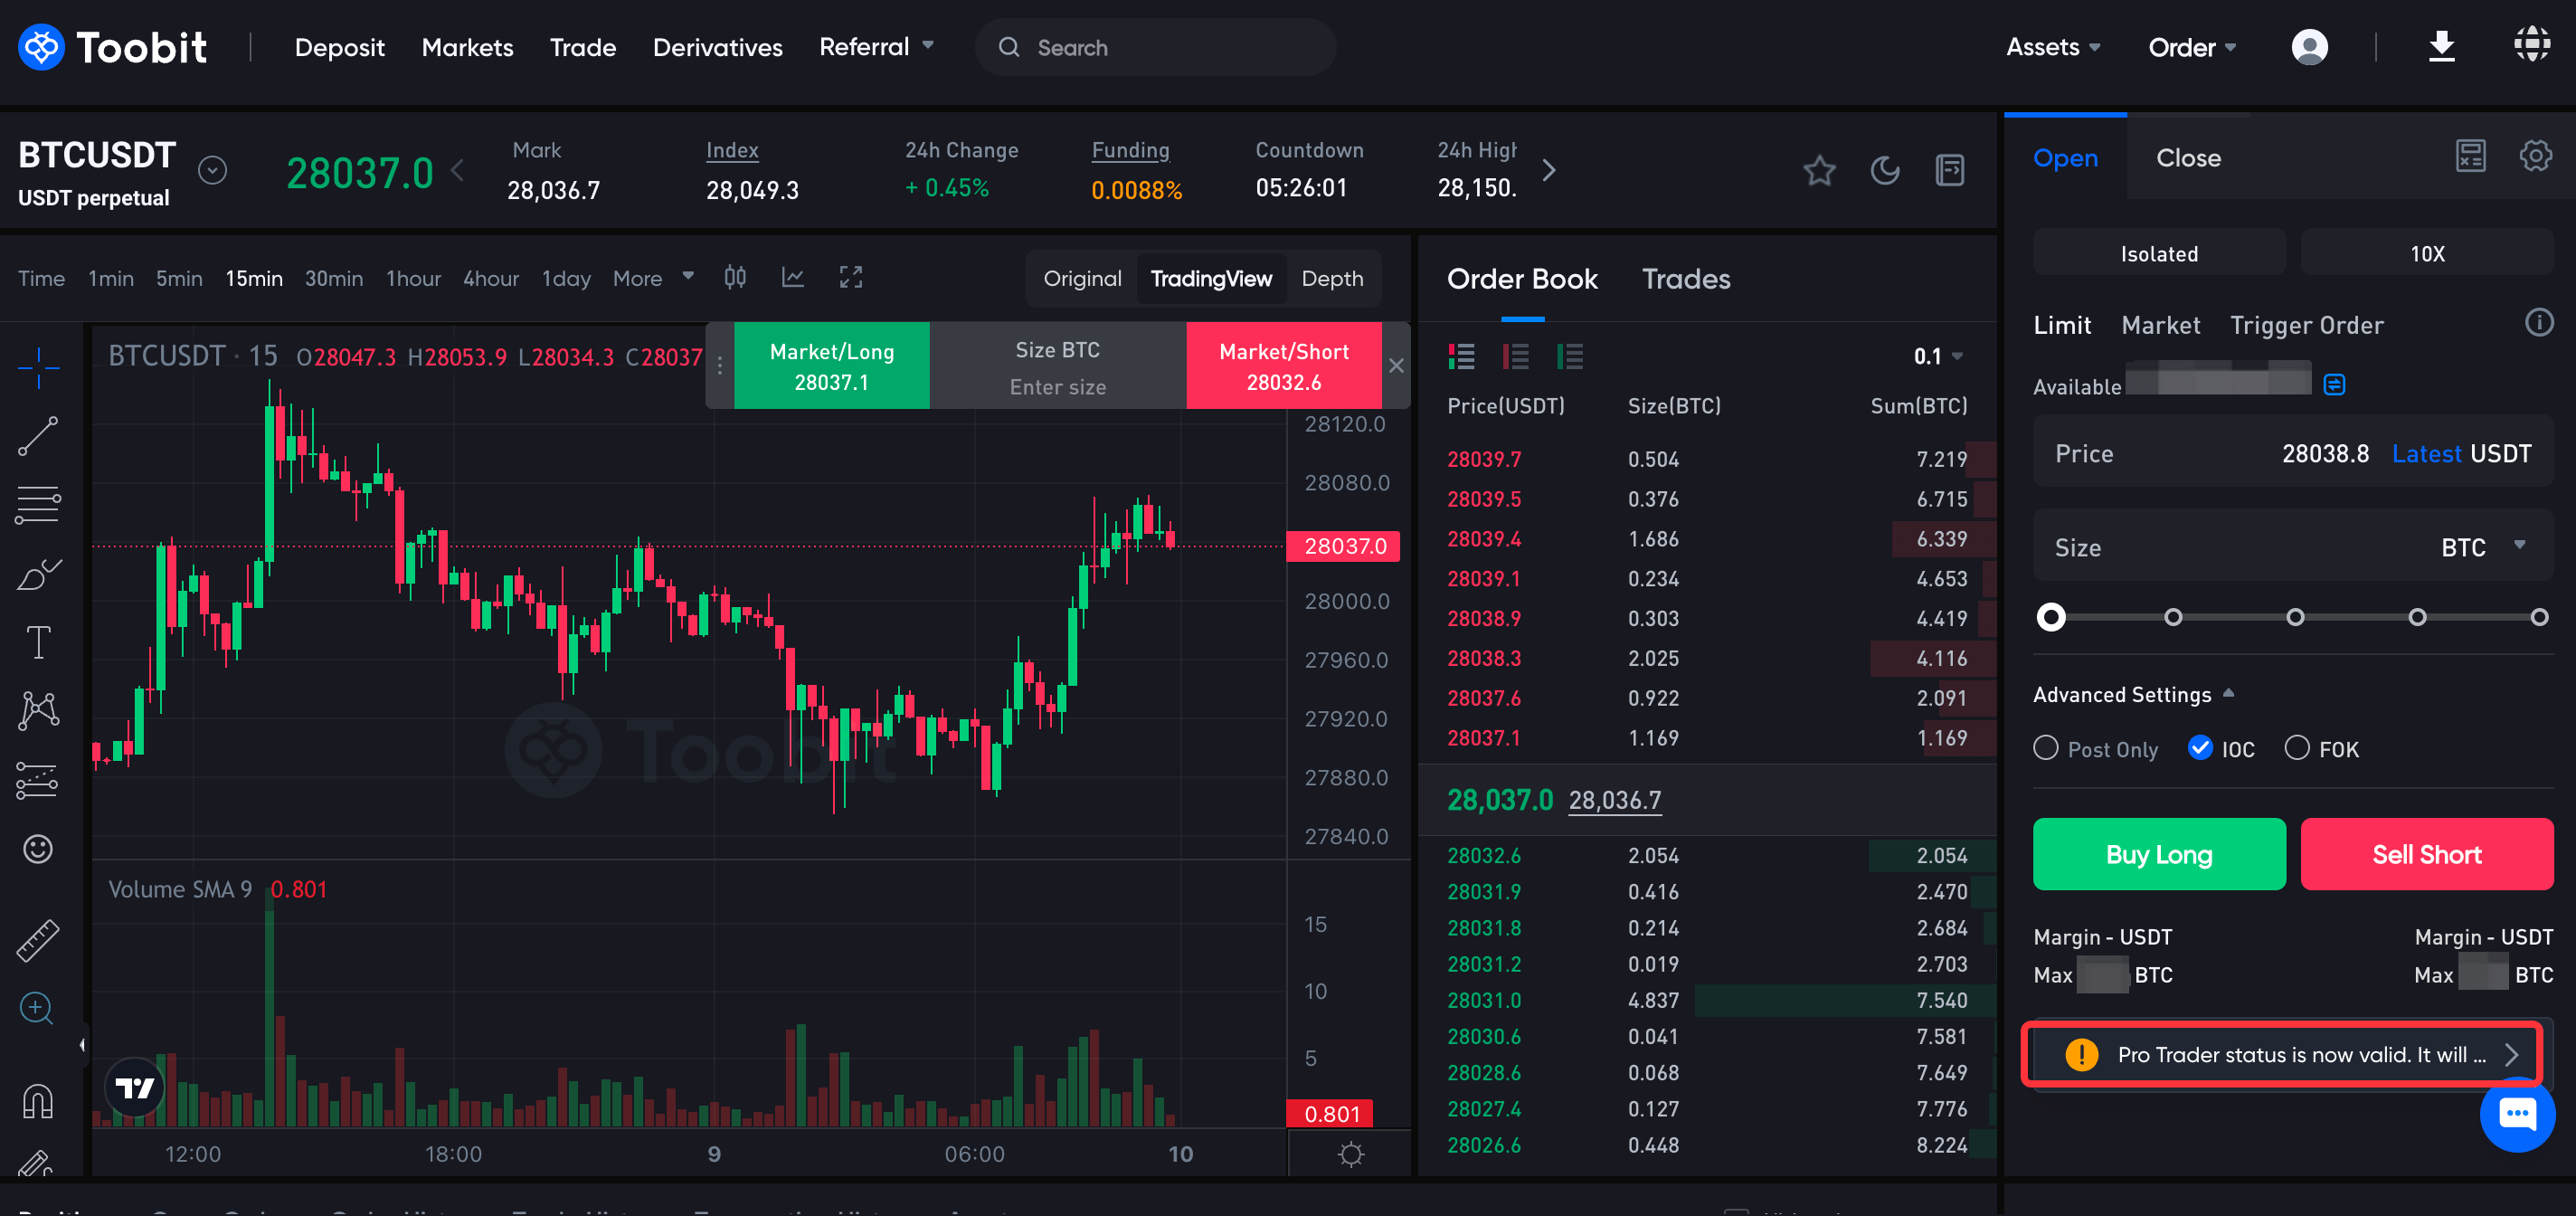
Task: Open the text annotation tool
Action: coord(38,641)
